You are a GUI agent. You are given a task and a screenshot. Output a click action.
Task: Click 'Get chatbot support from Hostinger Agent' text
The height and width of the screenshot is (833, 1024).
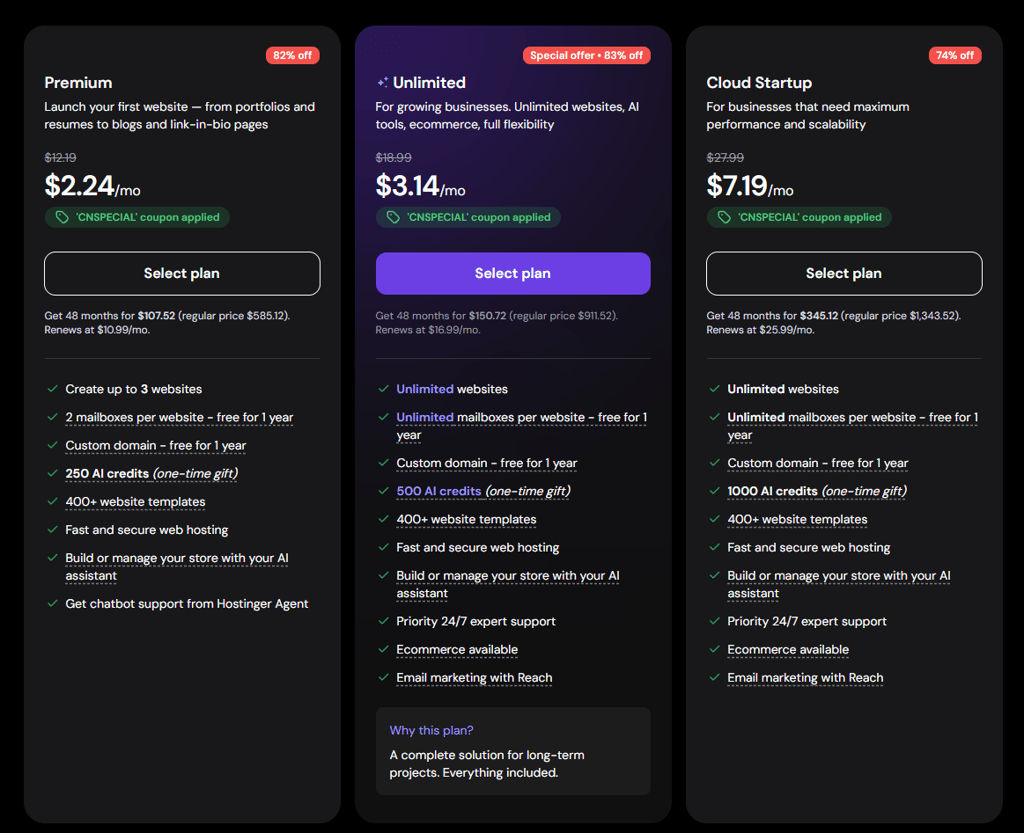pos(187,604)
